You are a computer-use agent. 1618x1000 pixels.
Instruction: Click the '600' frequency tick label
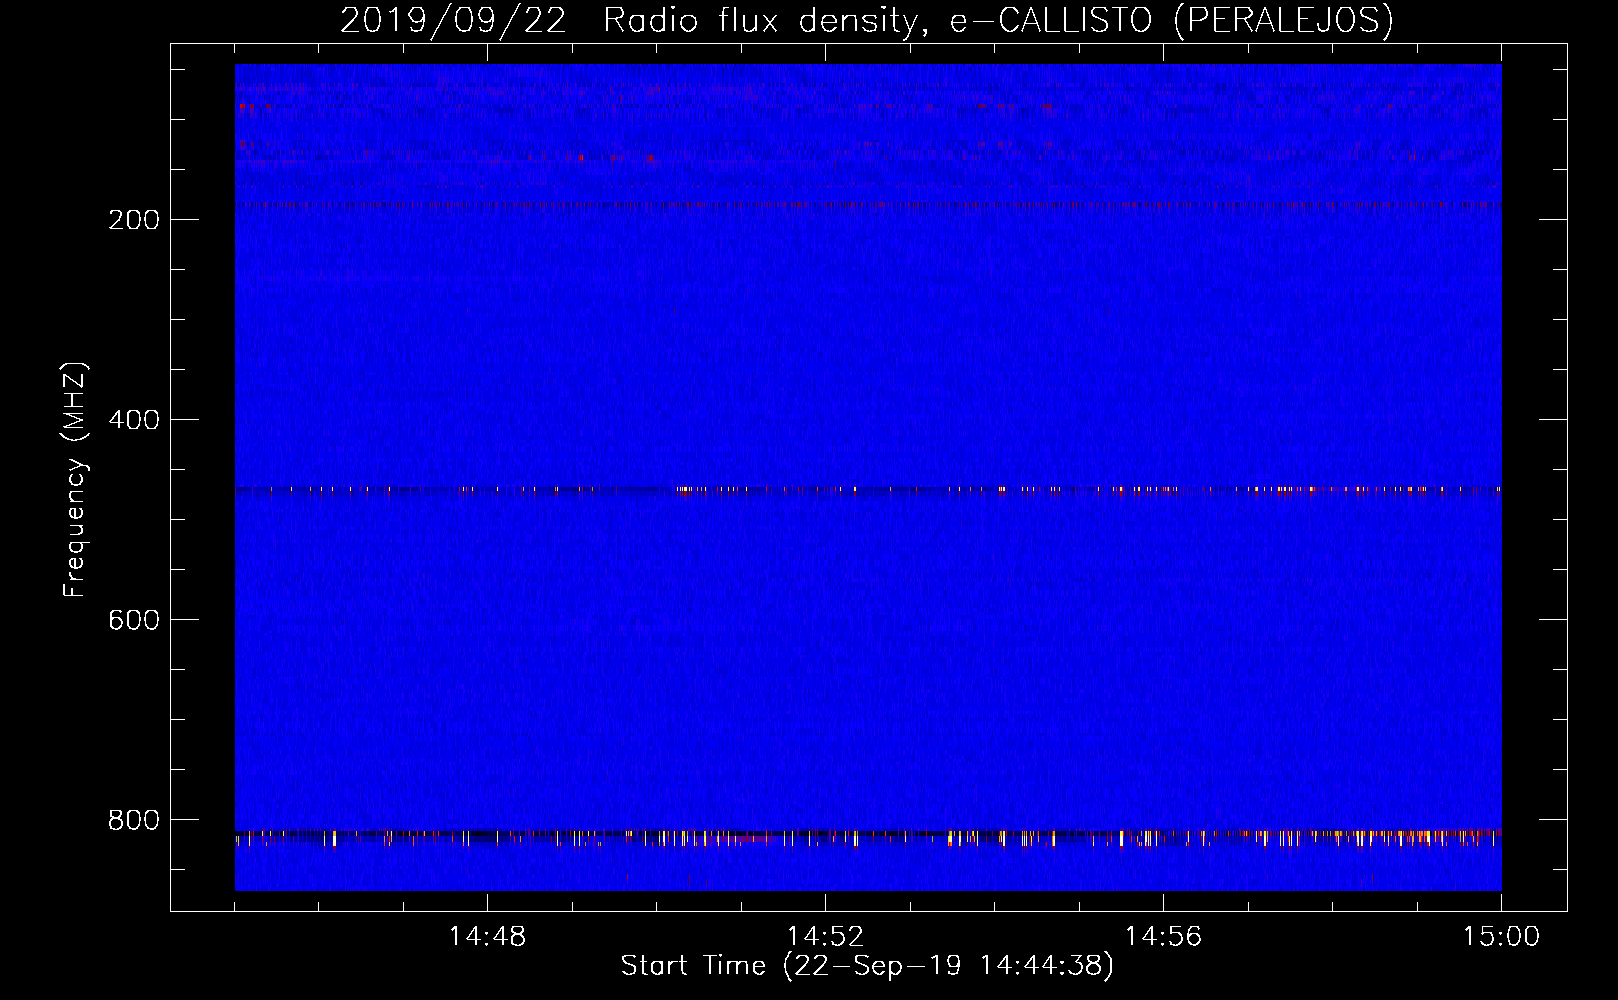pyautogui.click(x=134, y=620)
